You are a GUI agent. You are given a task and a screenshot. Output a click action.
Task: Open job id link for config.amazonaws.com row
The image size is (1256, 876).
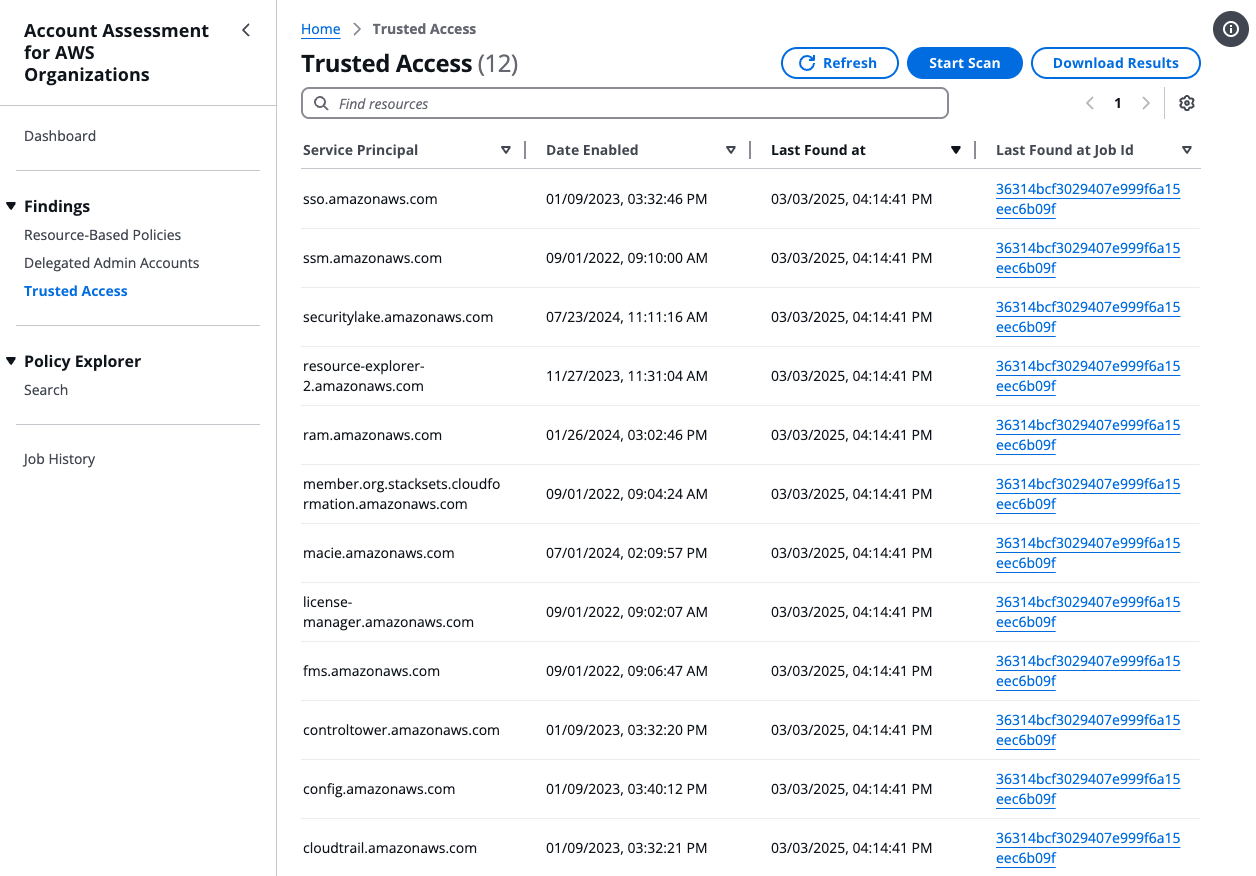1088,789
